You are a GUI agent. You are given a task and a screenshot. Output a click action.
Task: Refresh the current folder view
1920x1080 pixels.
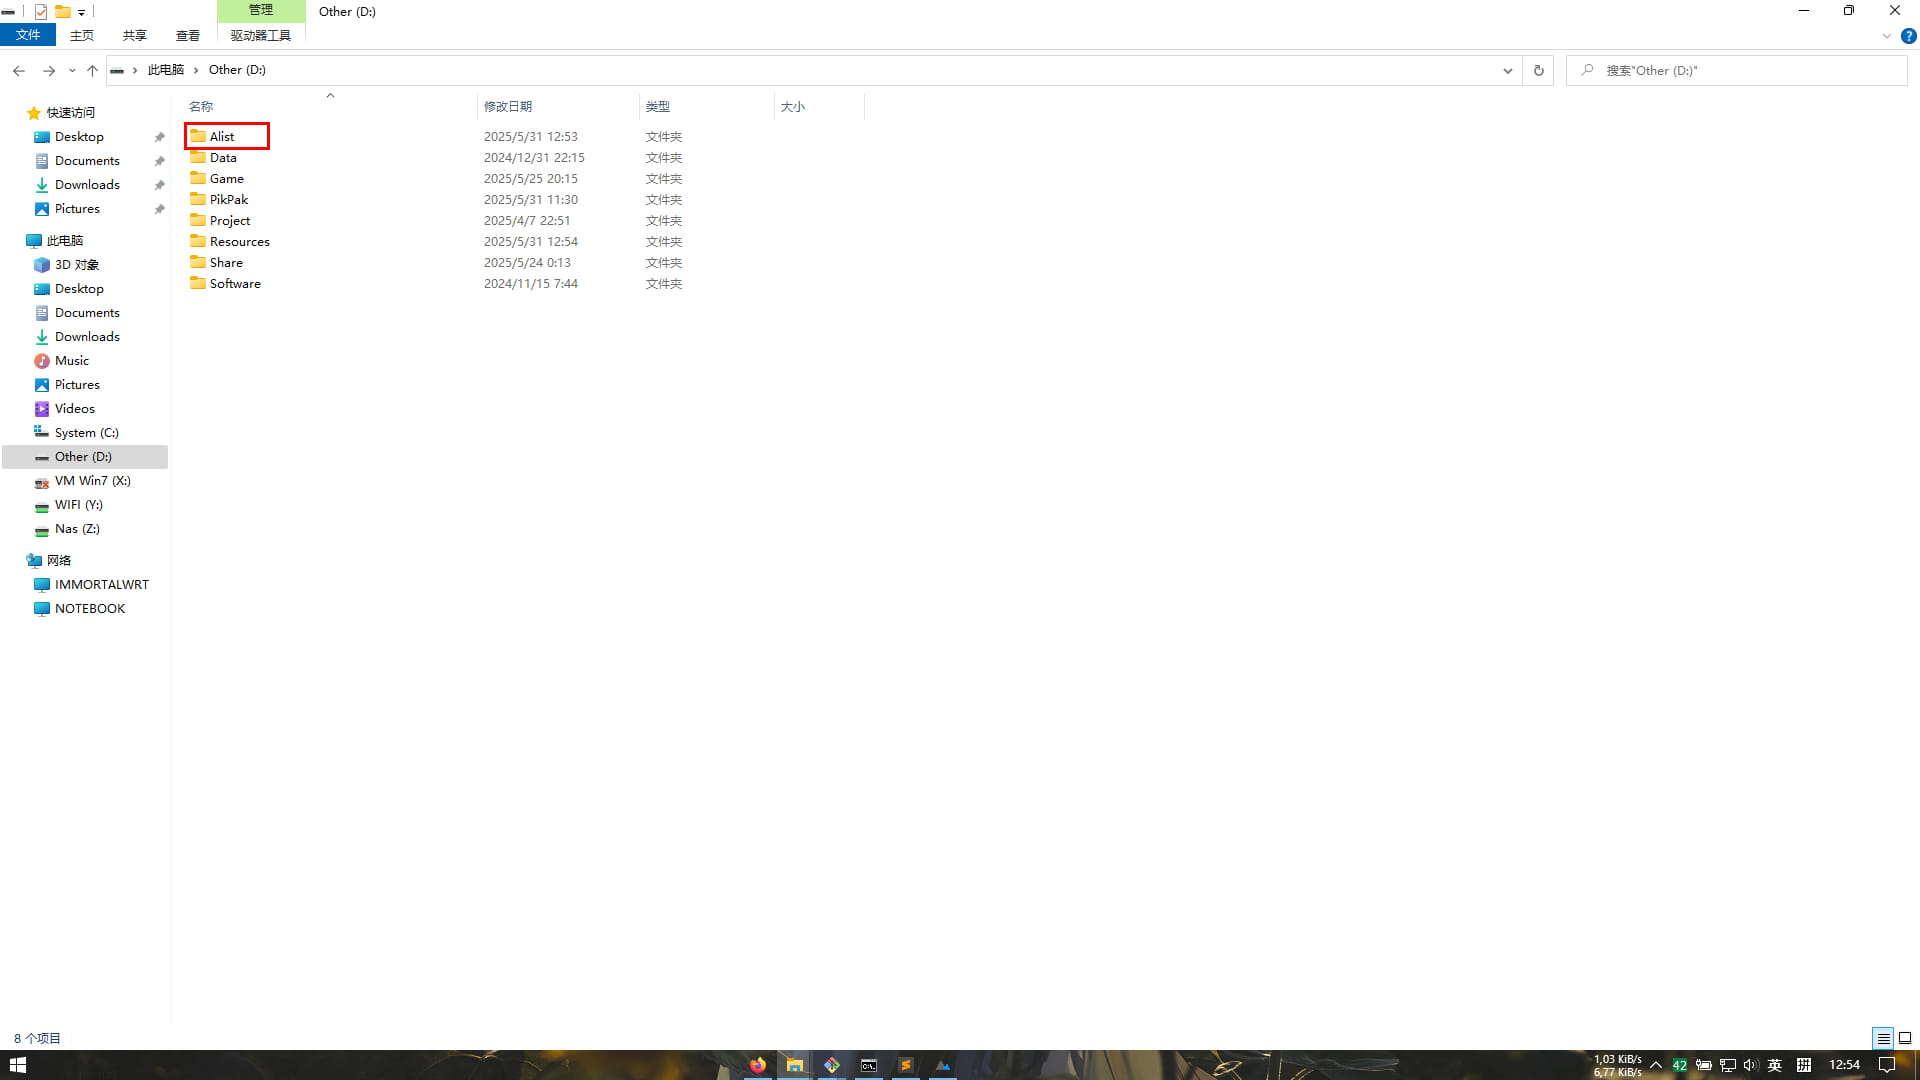[1538, 71]
